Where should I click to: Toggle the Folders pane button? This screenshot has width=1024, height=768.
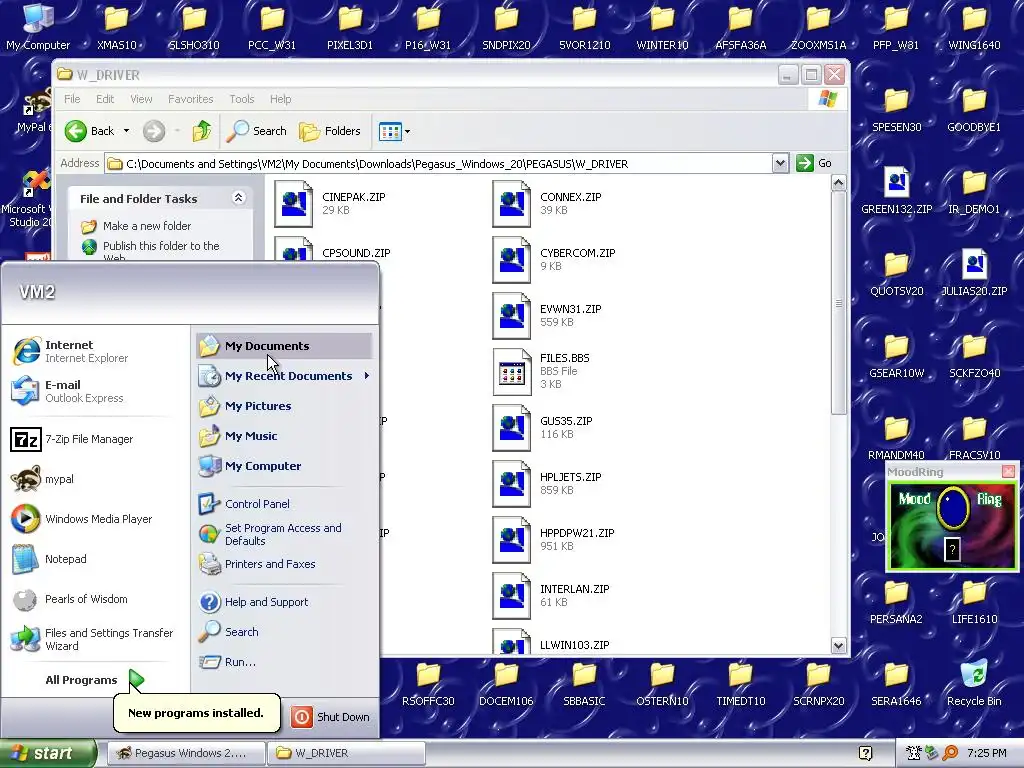tap(330, 131)
